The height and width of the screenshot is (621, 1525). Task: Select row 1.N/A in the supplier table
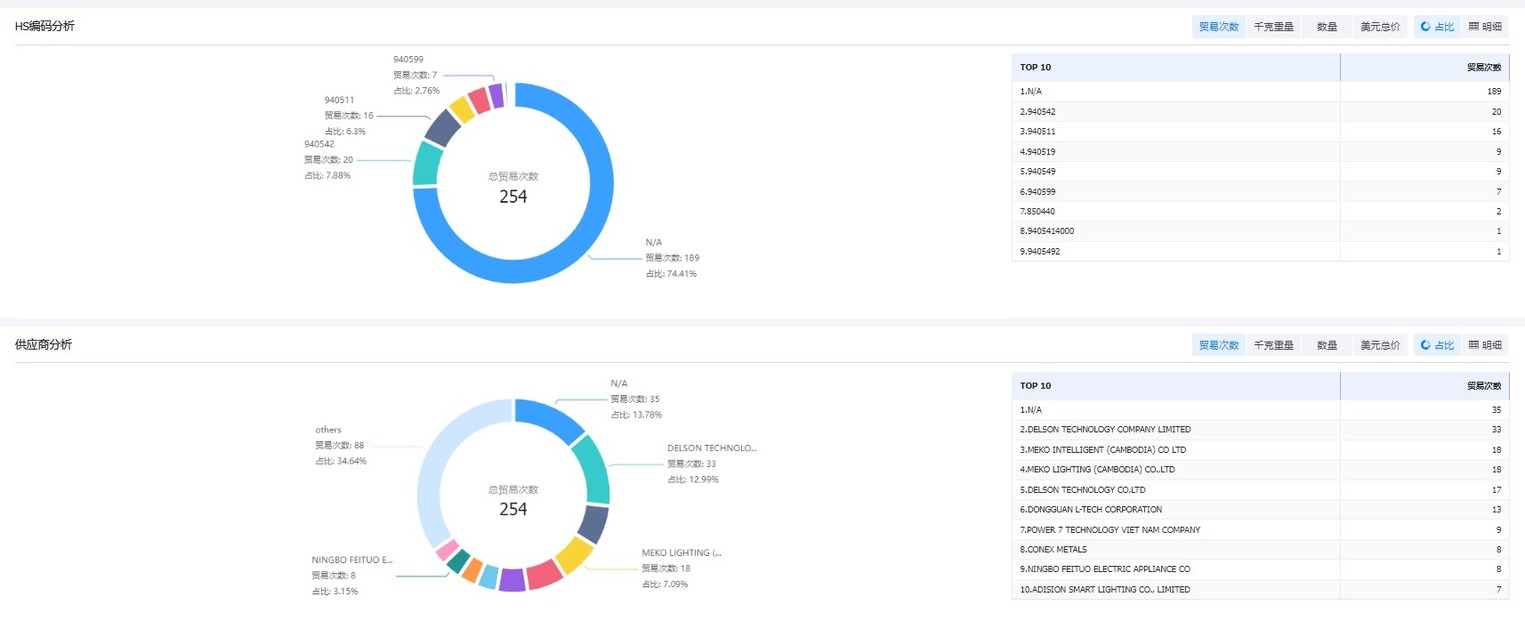(x=1260, y=409)
